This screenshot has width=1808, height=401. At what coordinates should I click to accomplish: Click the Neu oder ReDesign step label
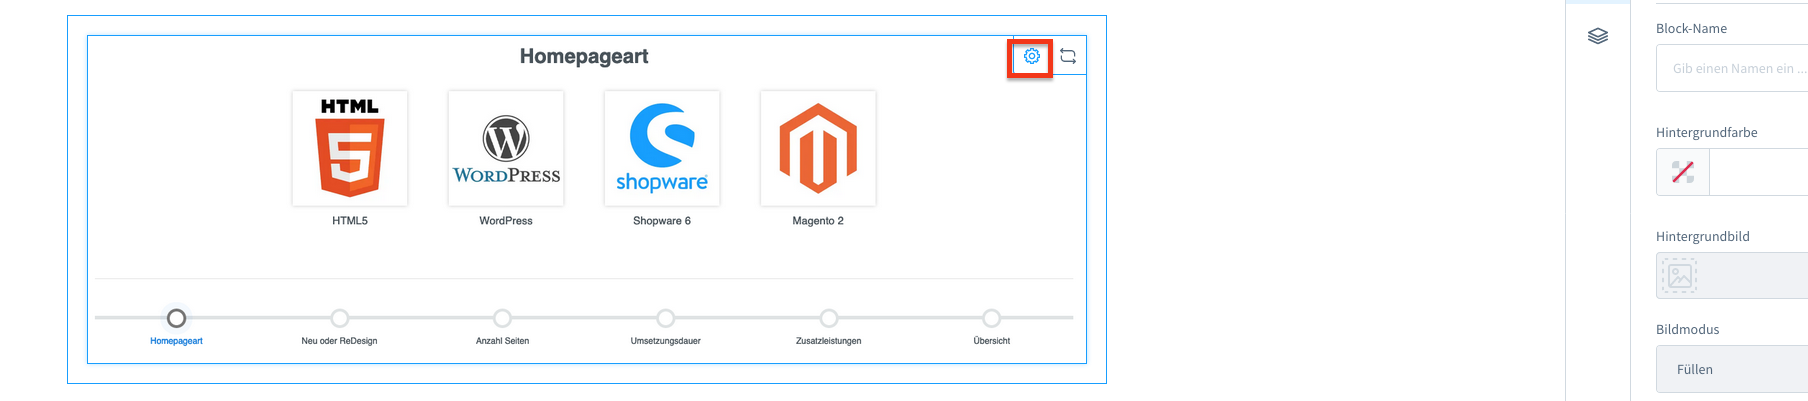(340, 341)
